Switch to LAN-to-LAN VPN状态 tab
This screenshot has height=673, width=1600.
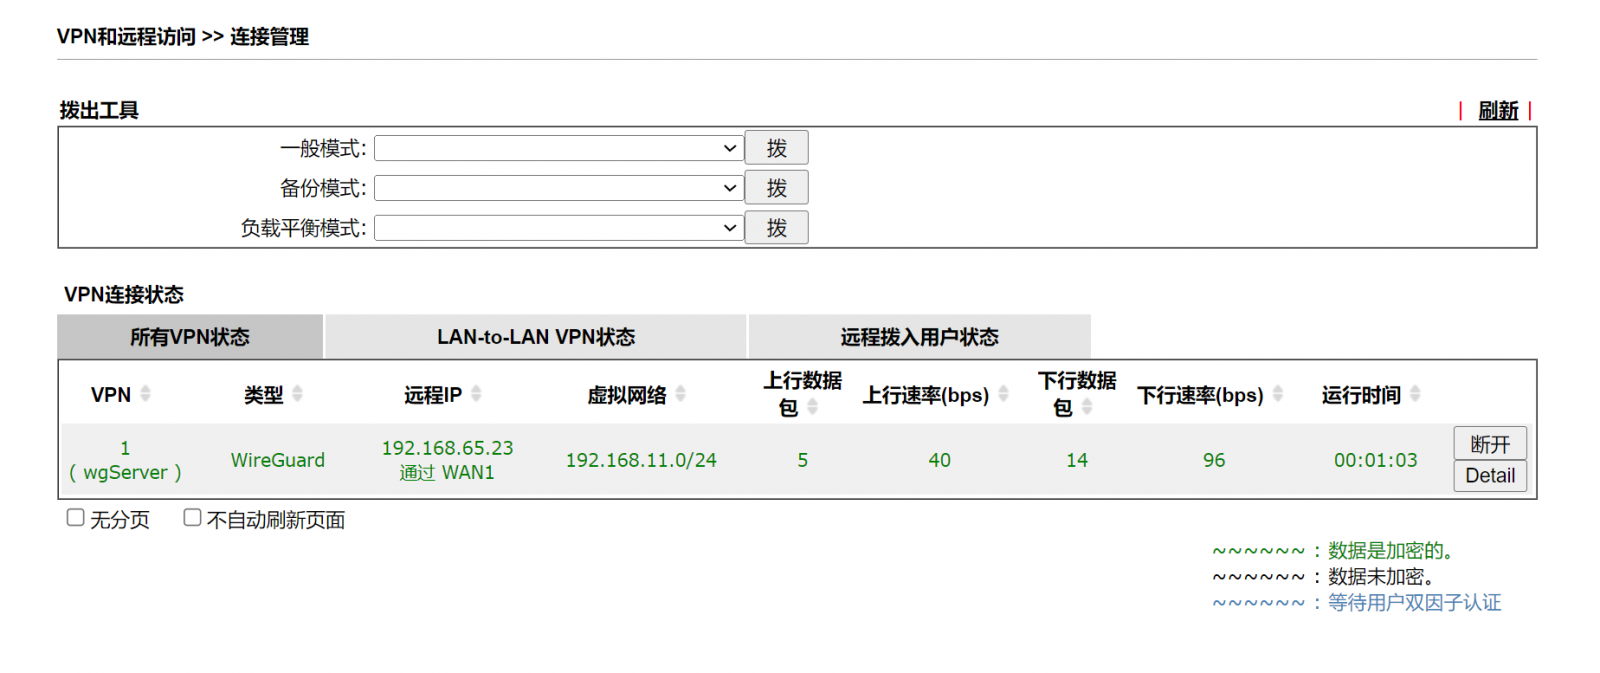[536, 337]
